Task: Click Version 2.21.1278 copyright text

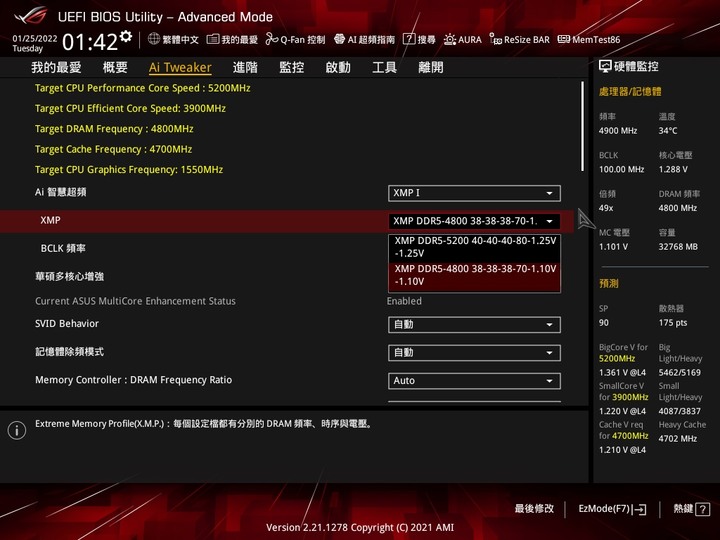Action: click(360, 528)
